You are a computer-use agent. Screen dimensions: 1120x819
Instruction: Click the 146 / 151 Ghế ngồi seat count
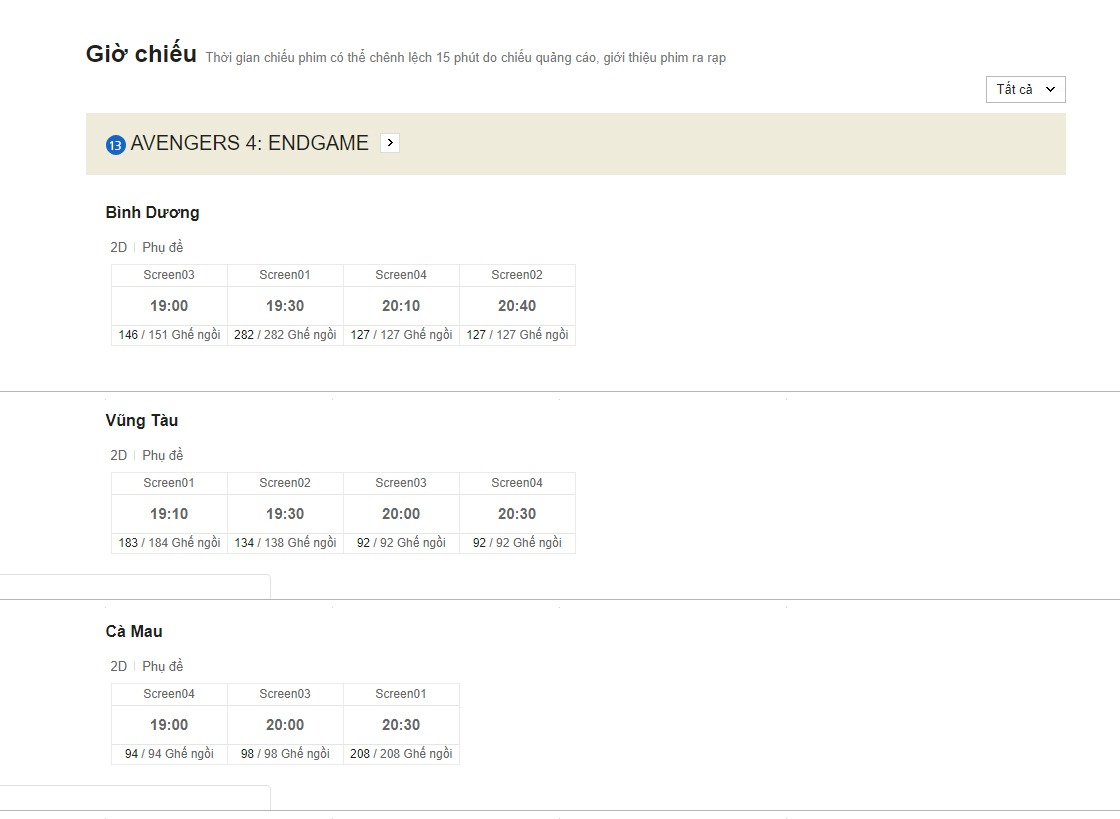169,335
